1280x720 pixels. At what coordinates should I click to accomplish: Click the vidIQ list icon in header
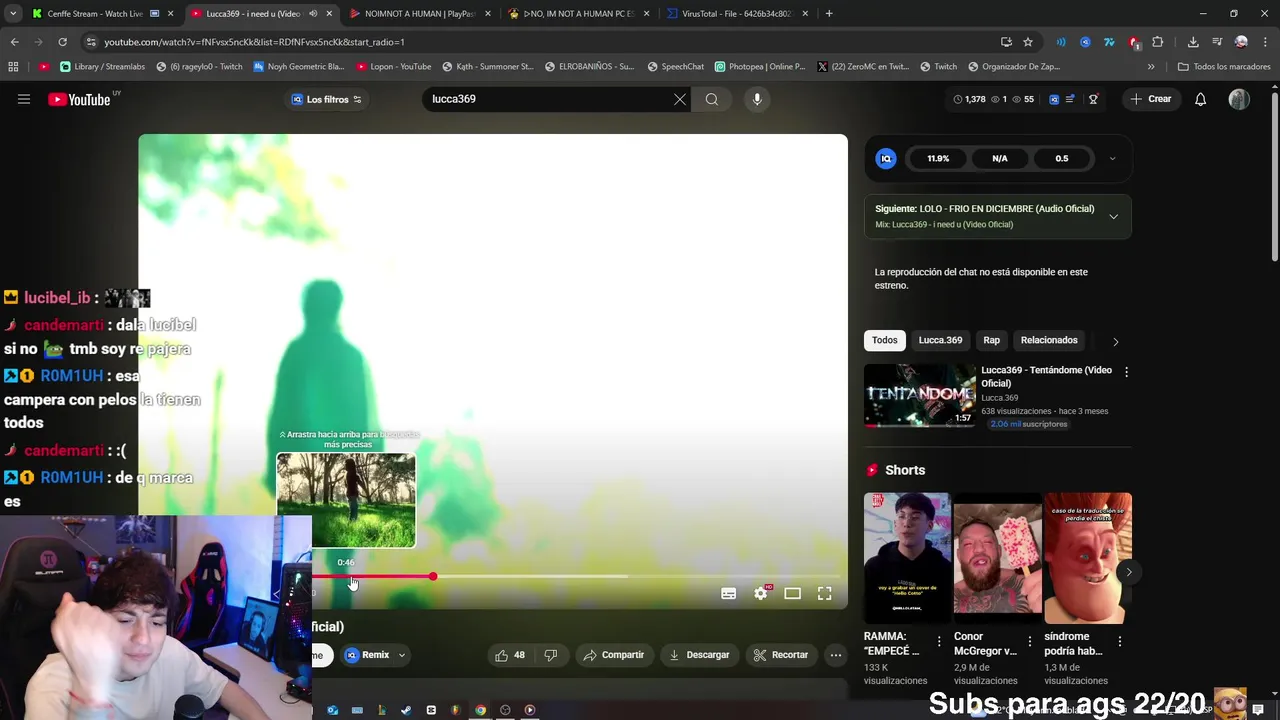[x=1070, y=99]
